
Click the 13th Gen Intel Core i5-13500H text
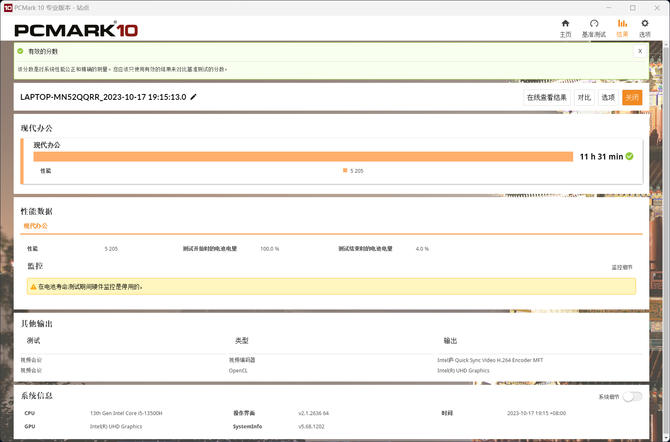pyautogui.click(x=126, y=413)
